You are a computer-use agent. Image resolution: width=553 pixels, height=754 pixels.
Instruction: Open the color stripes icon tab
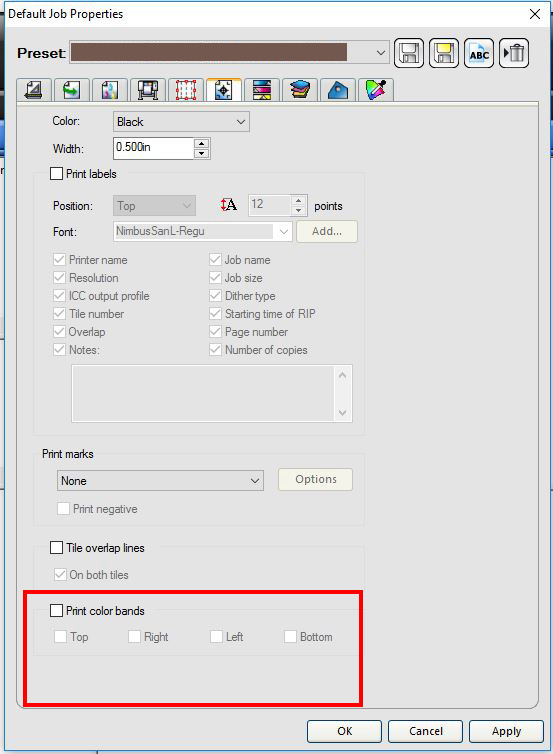[x=262, y=90]
